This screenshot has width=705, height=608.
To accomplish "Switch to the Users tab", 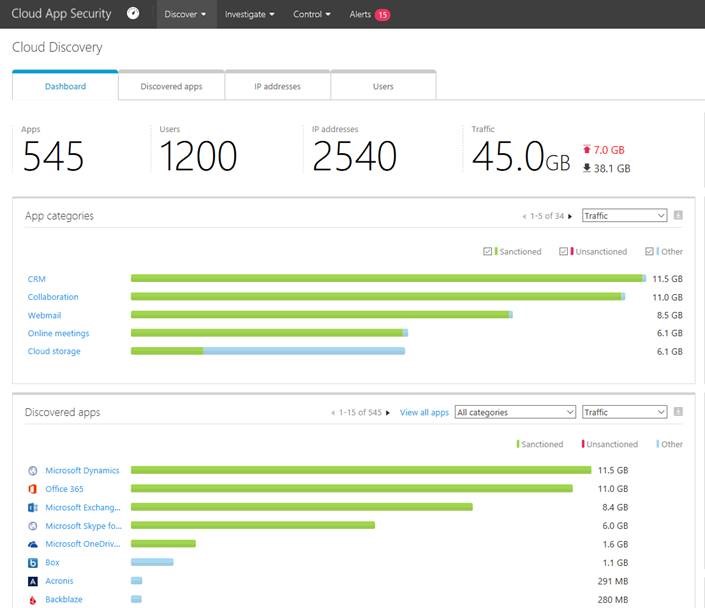I will tap(383, 86).
